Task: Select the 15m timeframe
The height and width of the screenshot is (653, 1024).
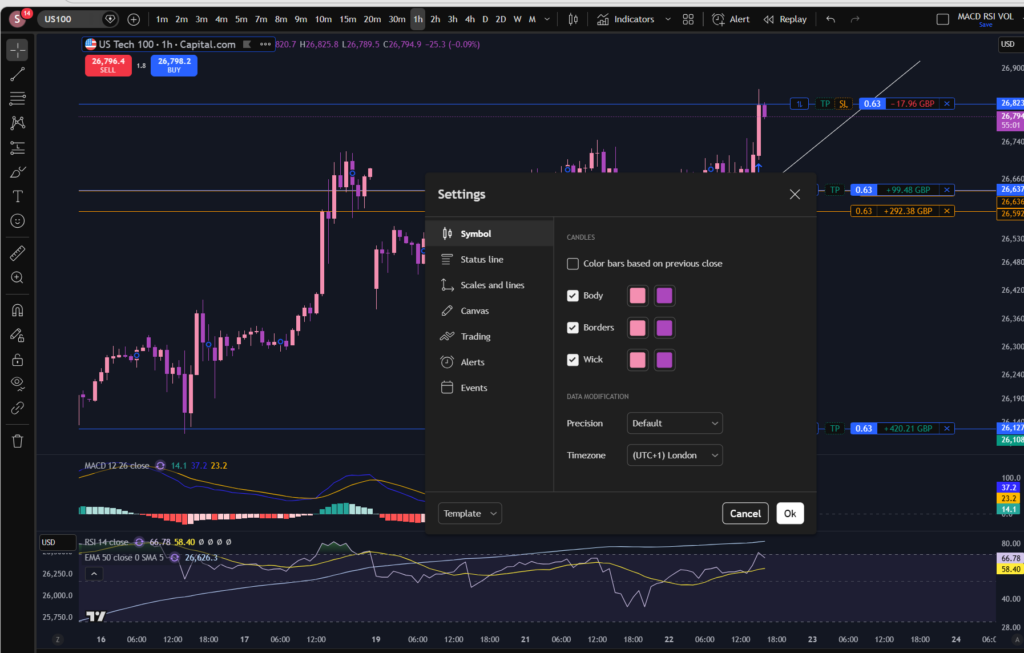Action: click(x=348, y=19)
